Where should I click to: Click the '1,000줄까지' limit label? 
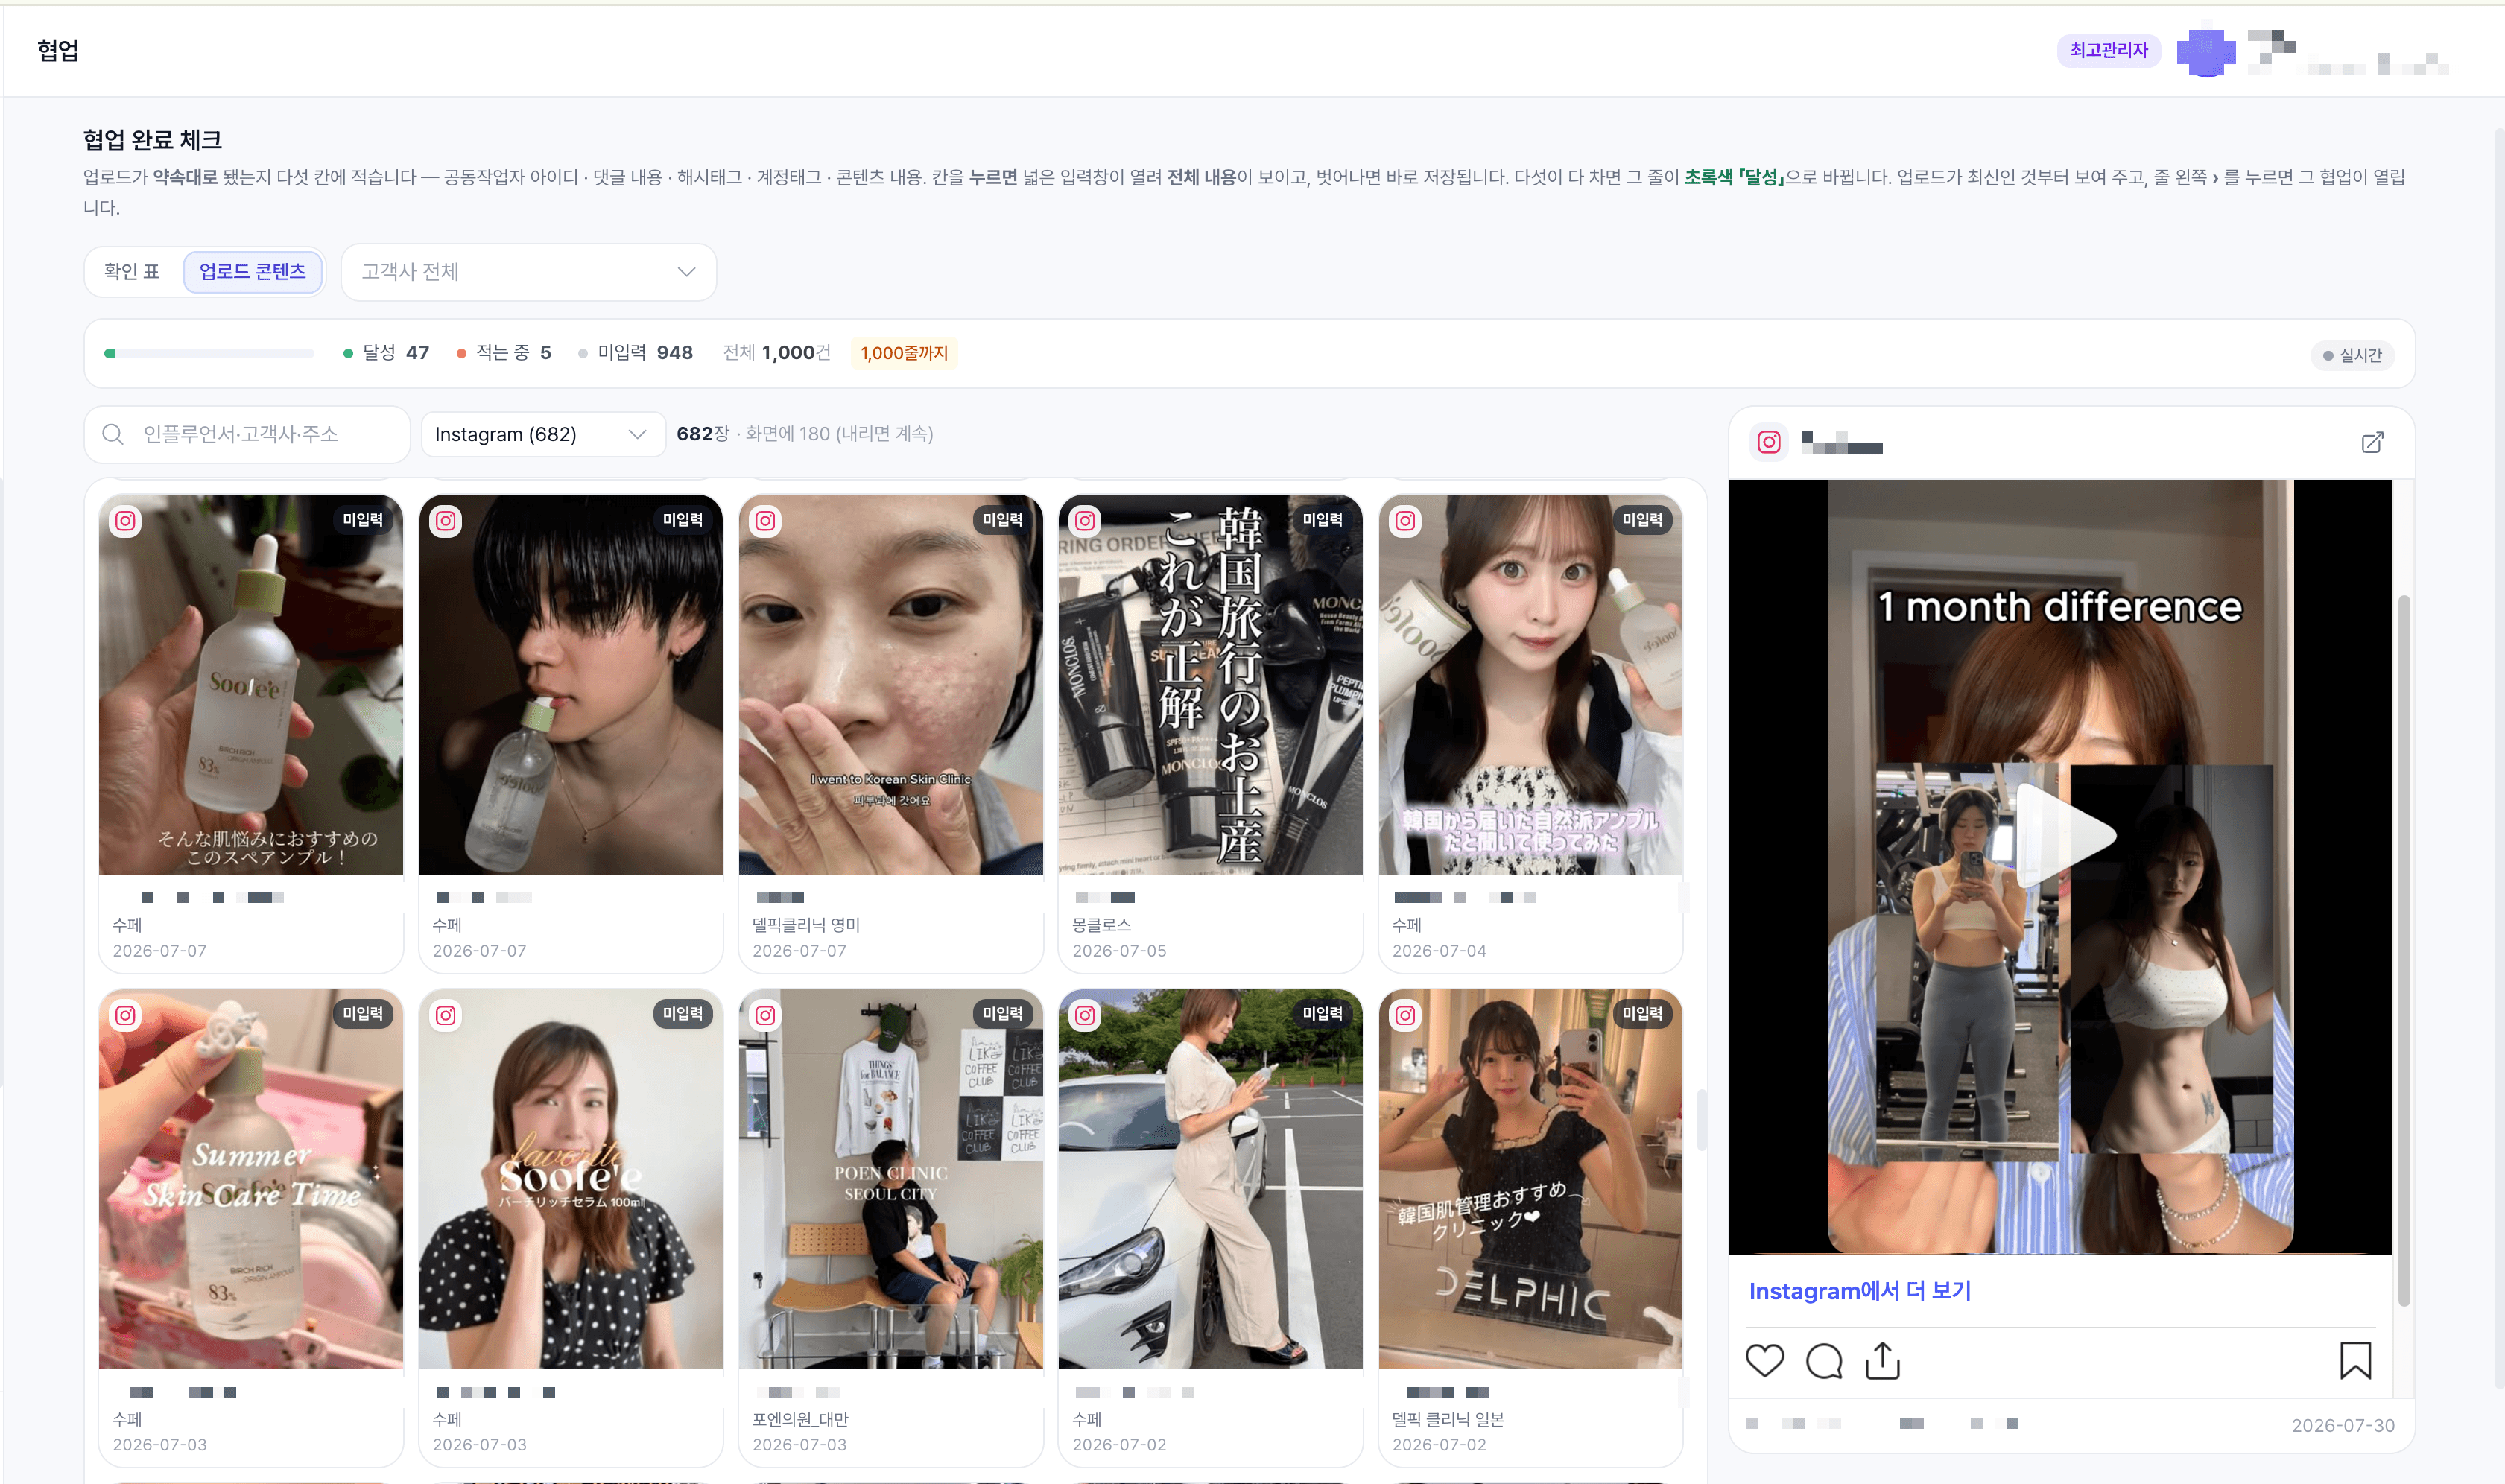click(904, 353)
